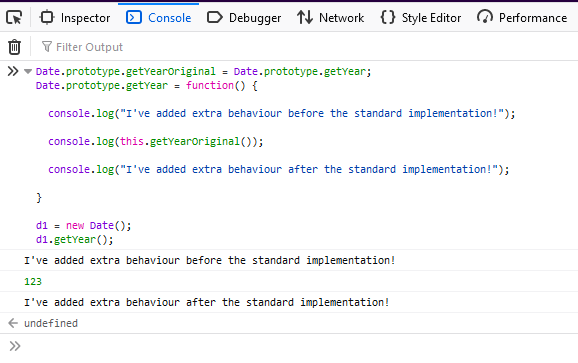This screenshot has width=578, height=363.
Task: Click the Console tab icon
Action: click(x=133, y=17)
